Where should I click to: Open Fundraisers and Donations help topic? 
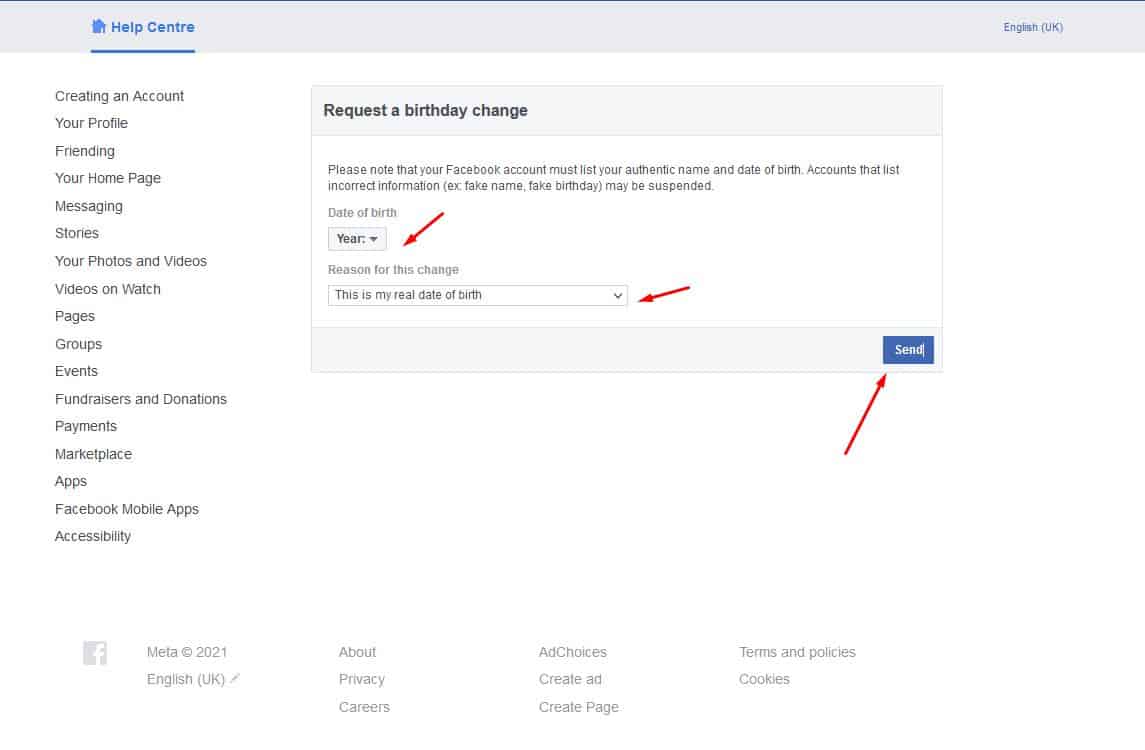click(x=140, y=399)
